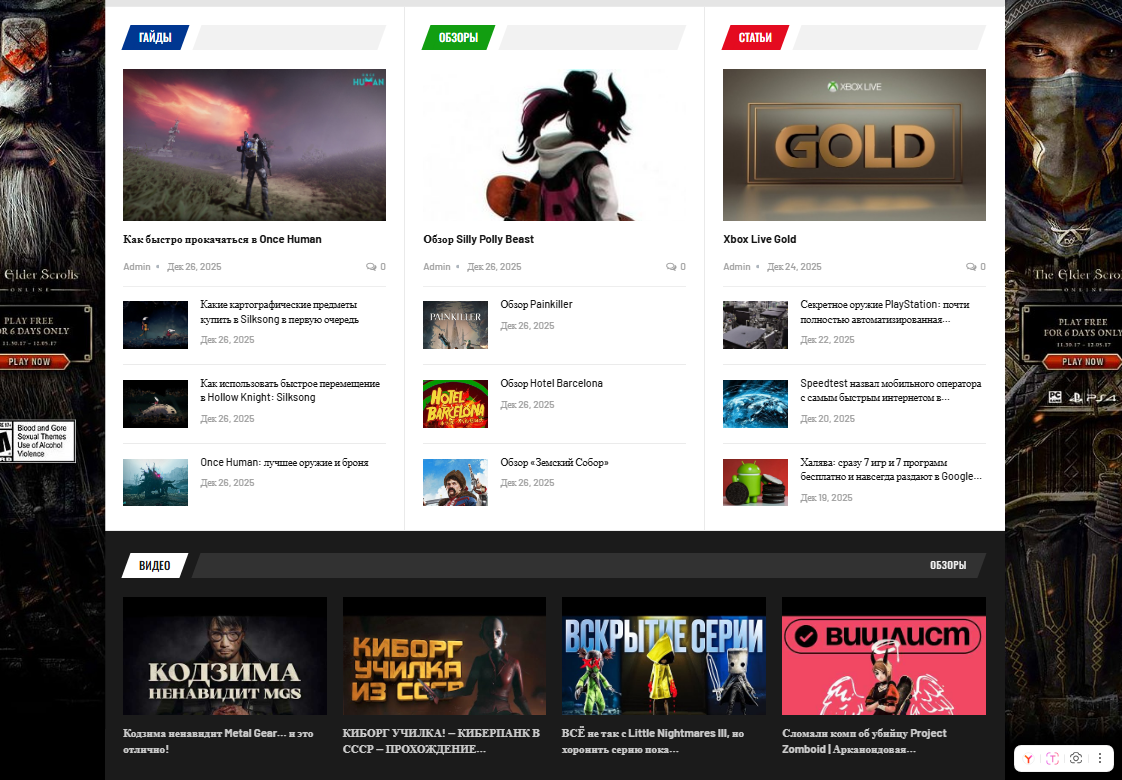Play 'Вскрытие серии' Little Nightmares video thumbnail
This screenshot has height=780, width=1122.
(663, 656)
